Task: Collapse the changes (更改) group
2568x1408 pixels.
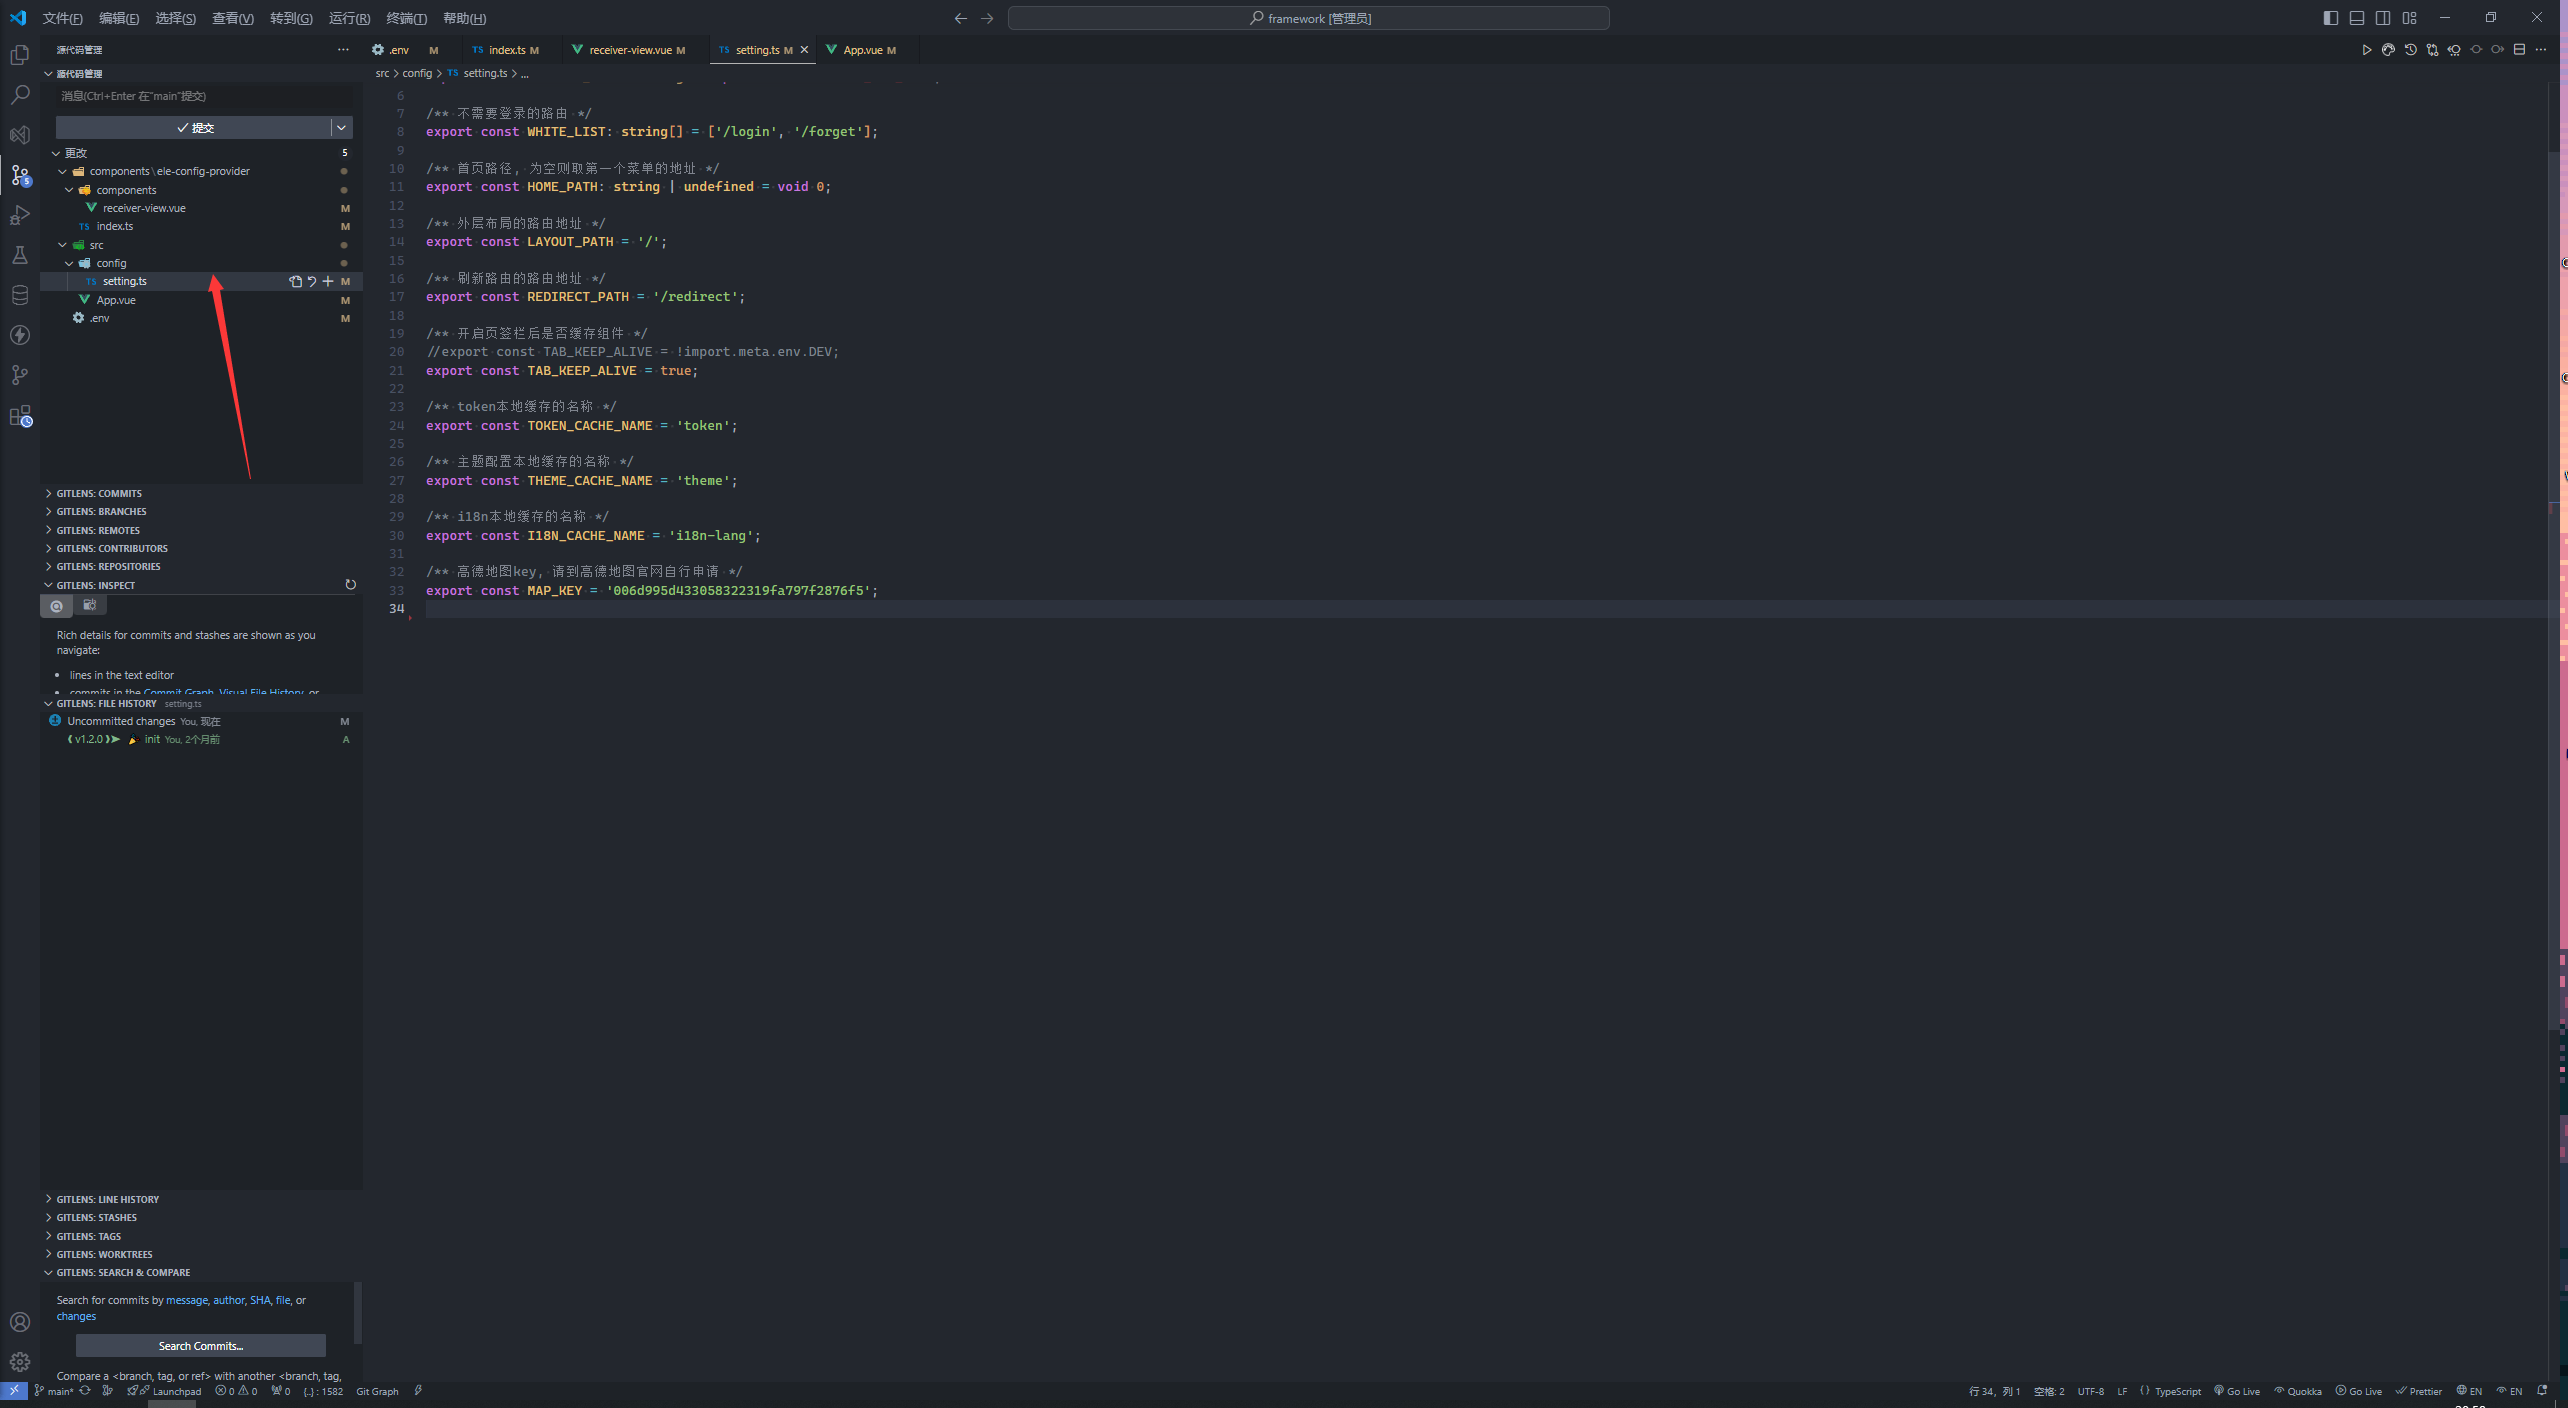Action: 56,153
